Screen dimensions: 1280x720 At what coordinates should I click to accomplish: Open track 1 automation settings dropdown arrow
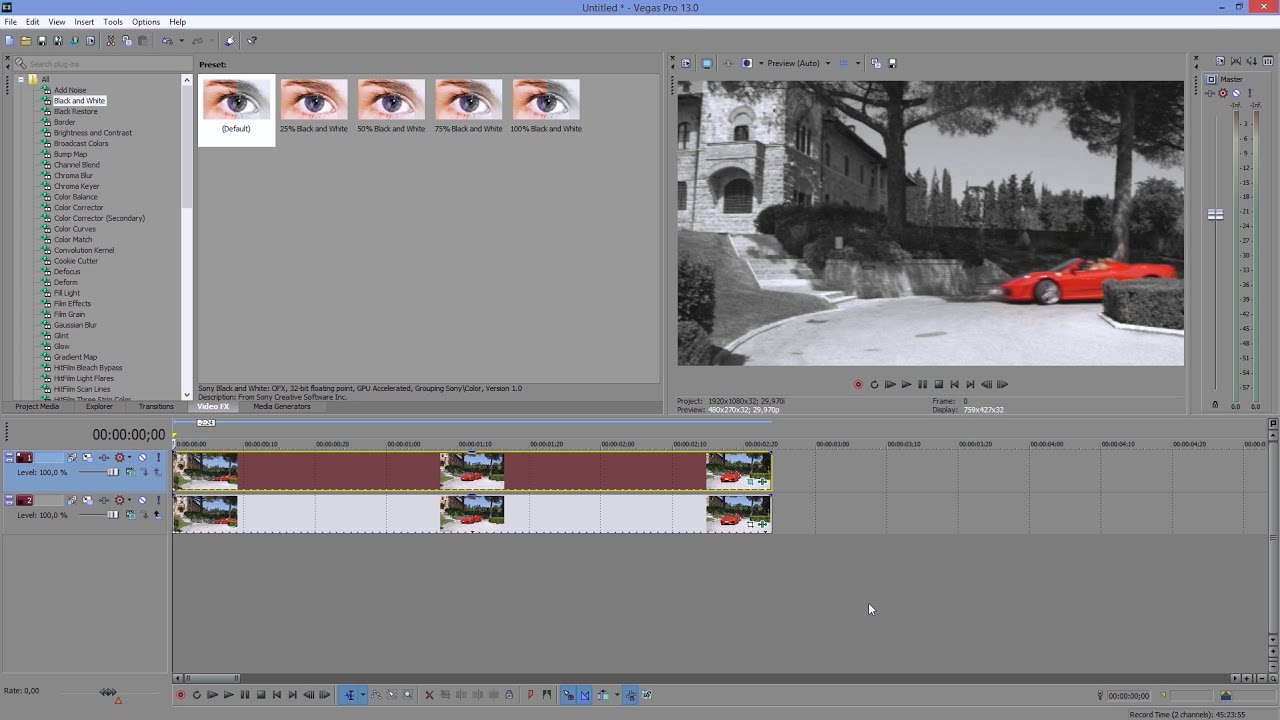129,457
